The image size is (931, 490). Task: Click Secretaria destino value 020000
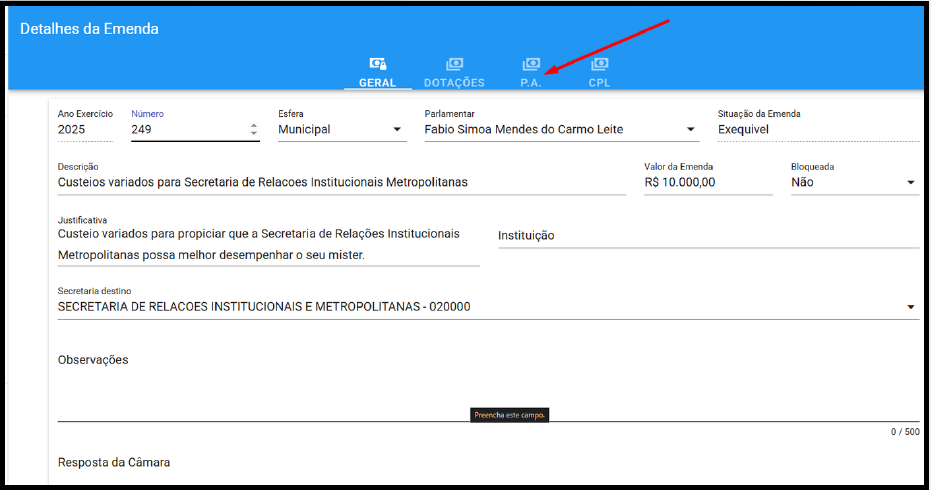pos(264,307)
